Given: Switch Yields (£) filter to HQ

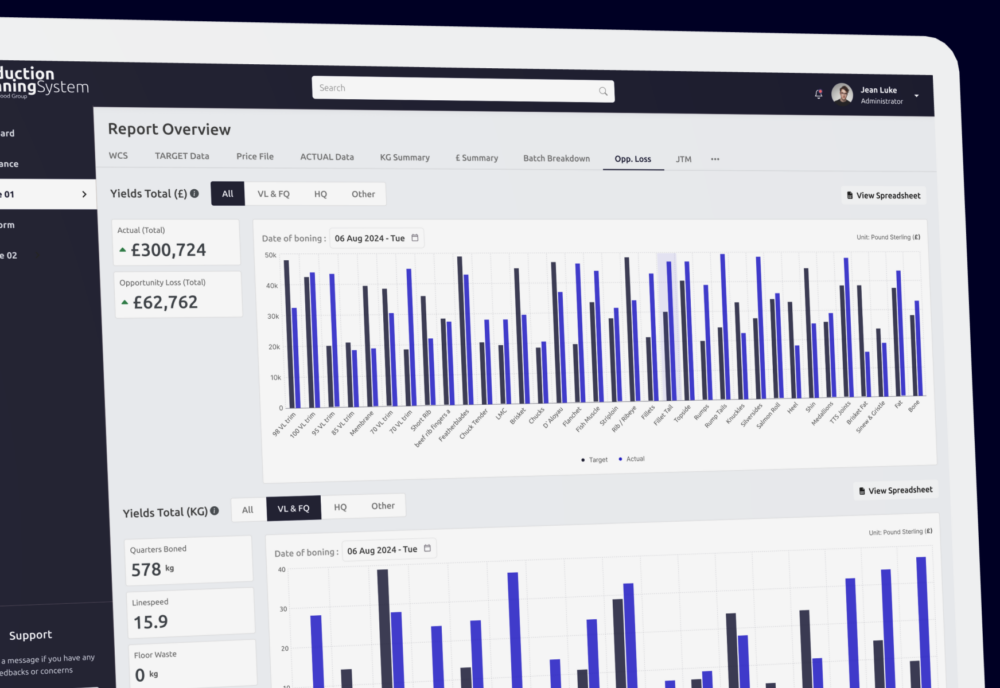Looking at the screenshot, I should tap(320, 194).
